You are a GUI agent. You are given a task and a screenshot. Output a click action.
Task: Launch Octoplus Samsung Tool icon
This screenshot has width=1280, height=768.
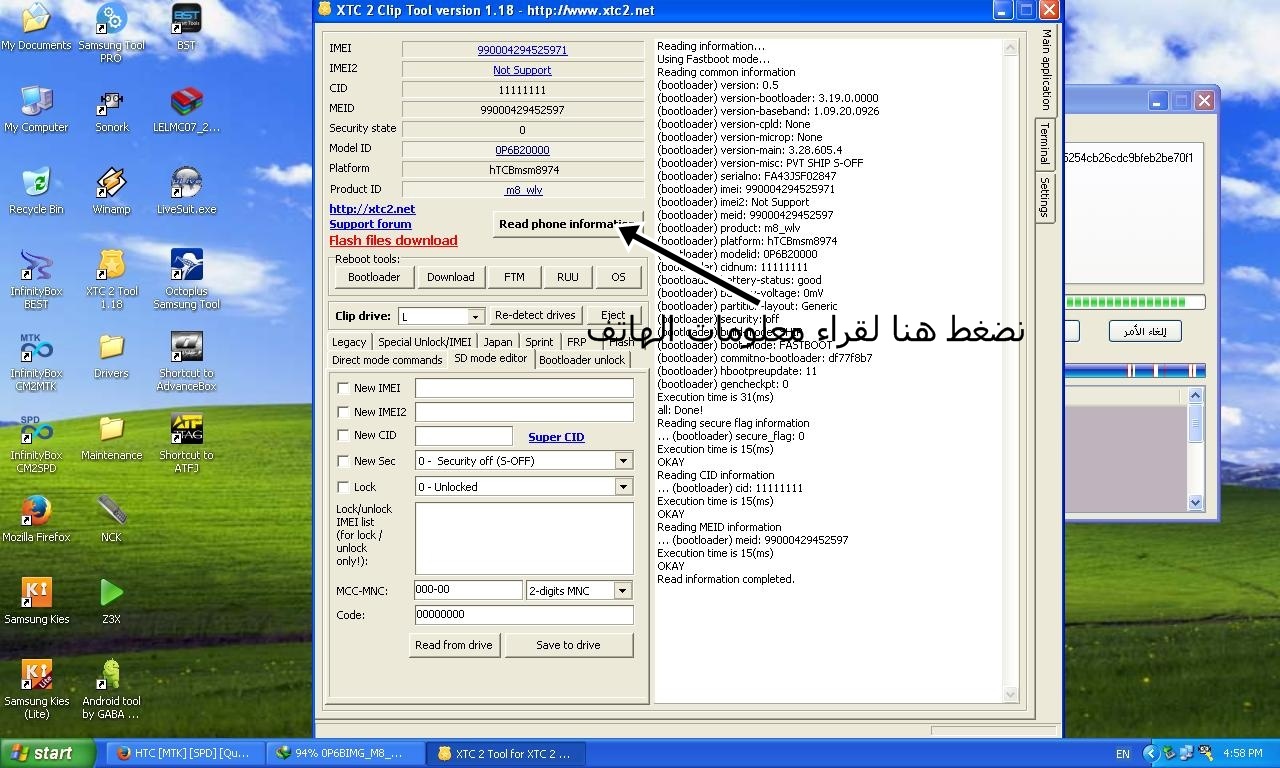pyautogui.click(x=187, y=280)
